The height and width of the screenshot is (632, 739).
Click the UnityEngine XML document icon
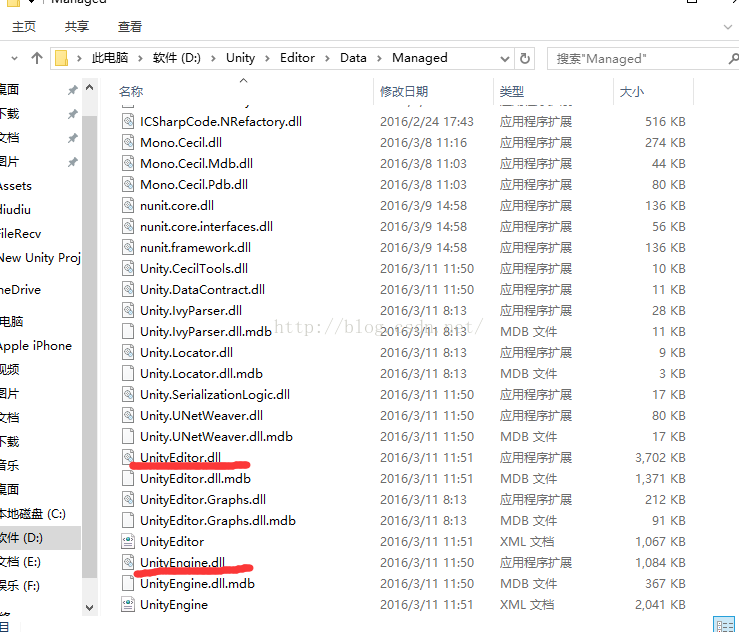[128, 605]
